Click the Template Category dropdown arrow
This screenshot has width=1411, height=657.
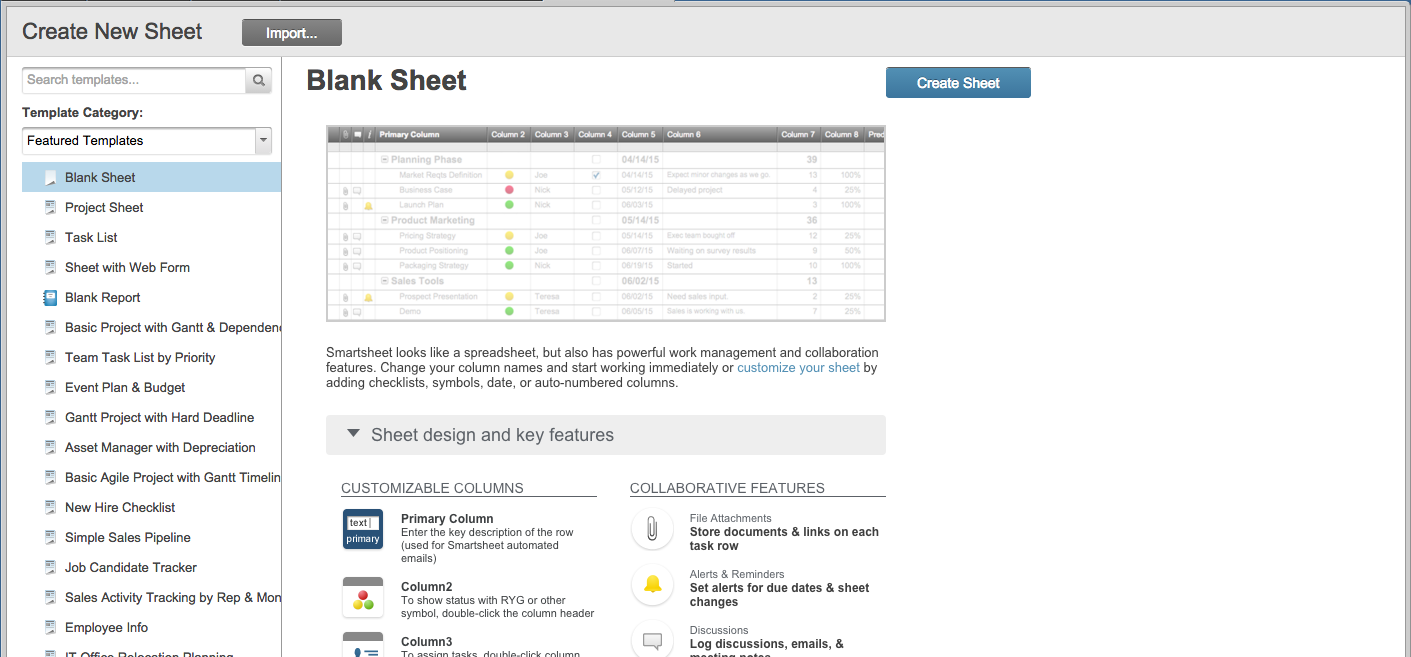tap(264, 141)
